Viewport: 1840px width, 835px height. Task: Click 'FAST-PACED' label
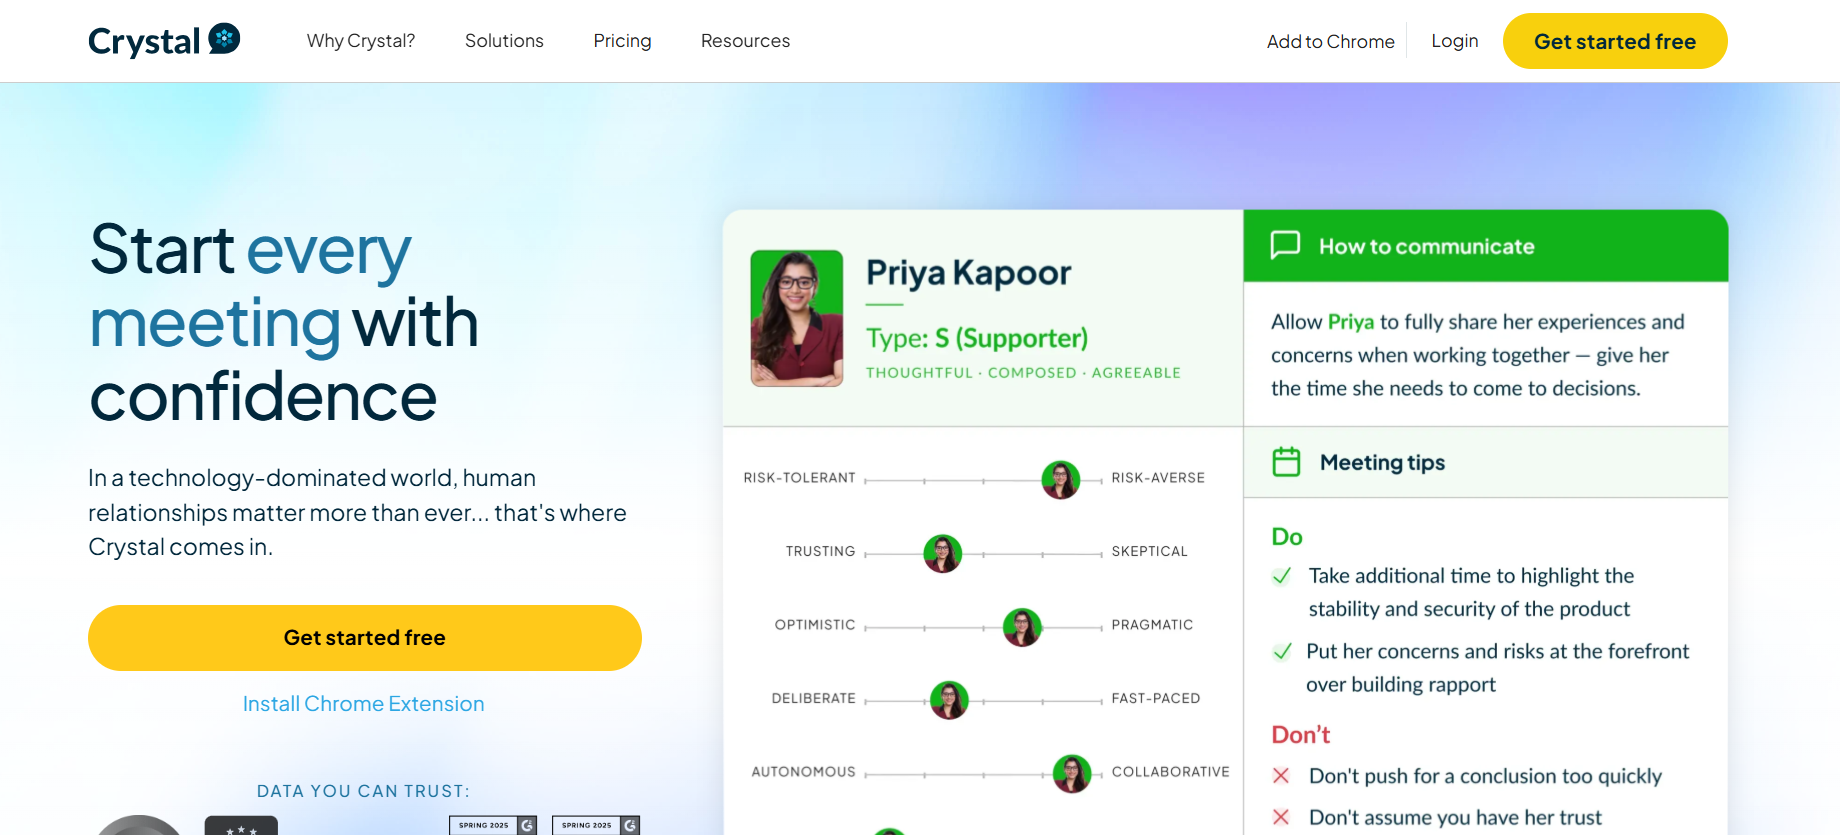click(1155, 699)
